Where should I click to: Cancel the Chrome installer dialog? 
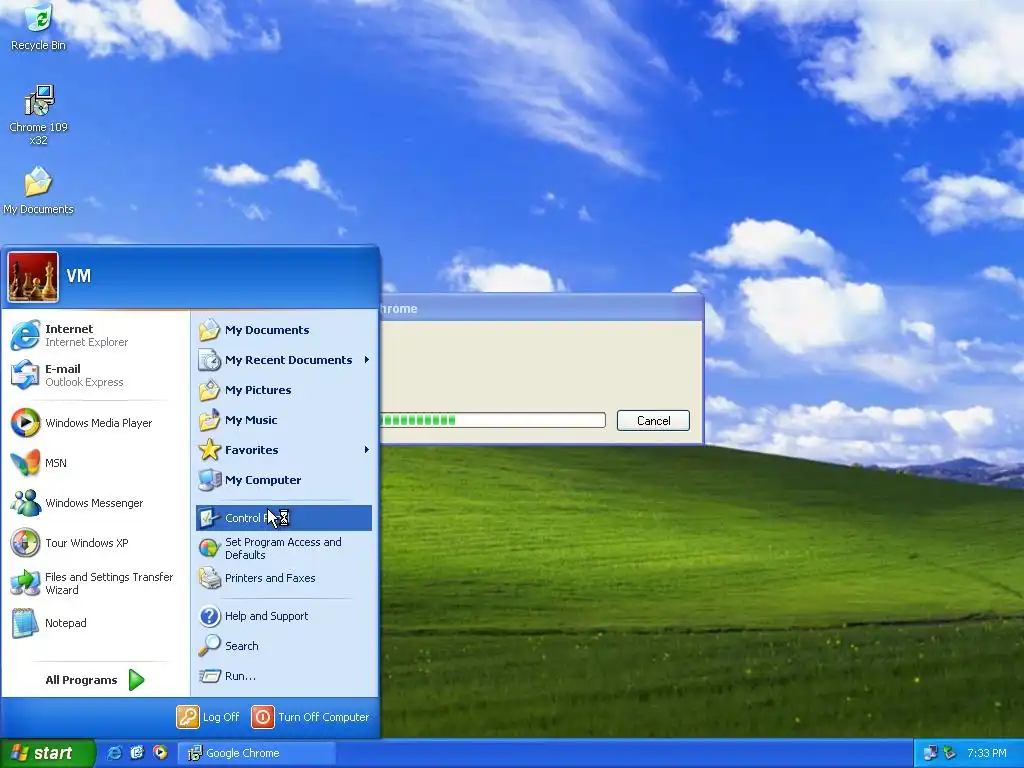pyautogui.click(x=653, y=421)
